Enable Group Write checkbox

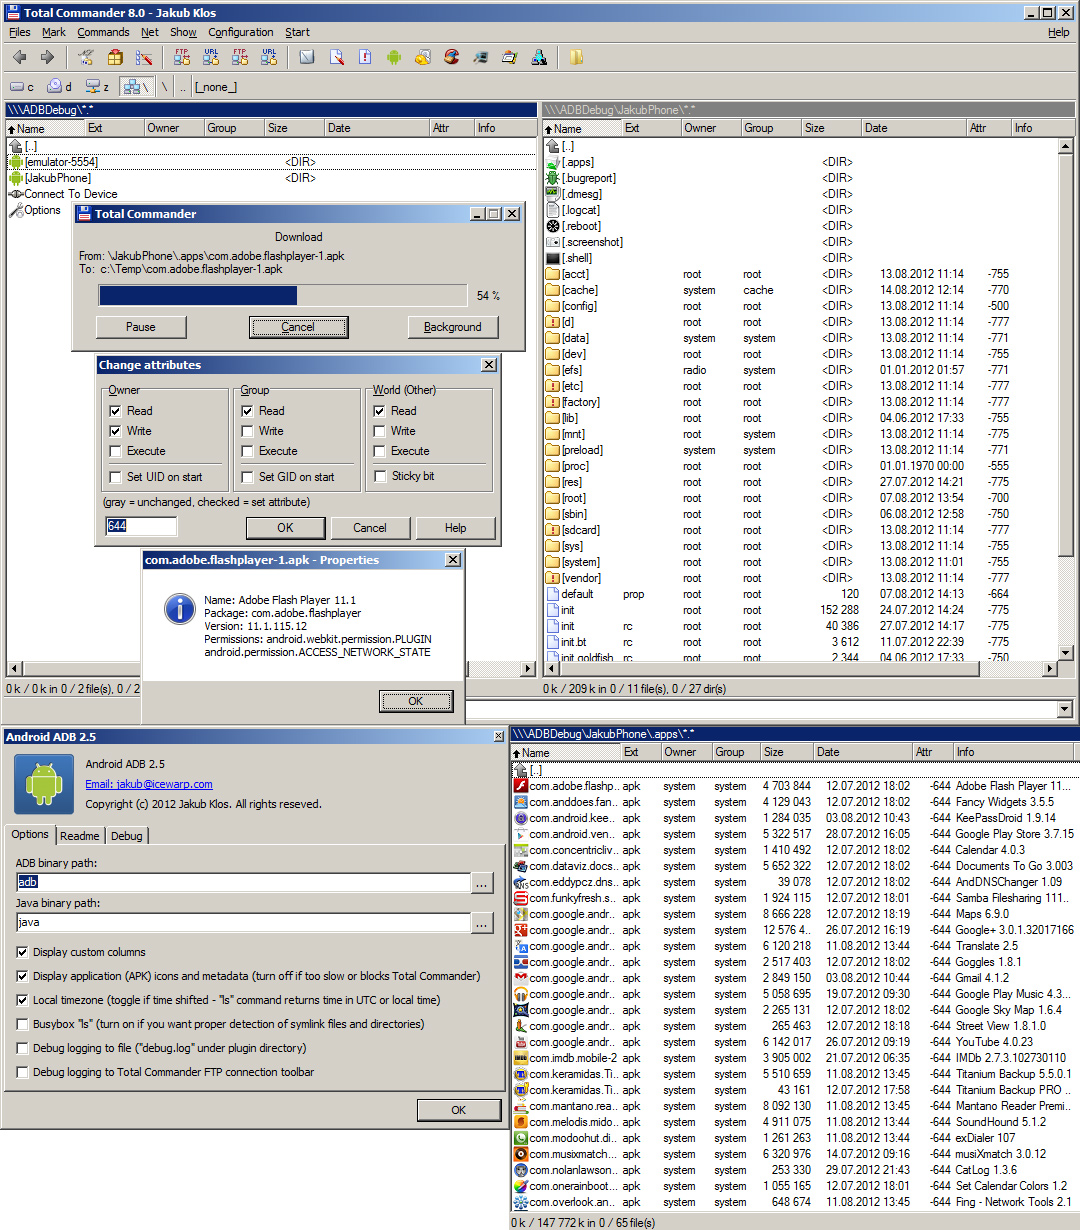(247, 431)
